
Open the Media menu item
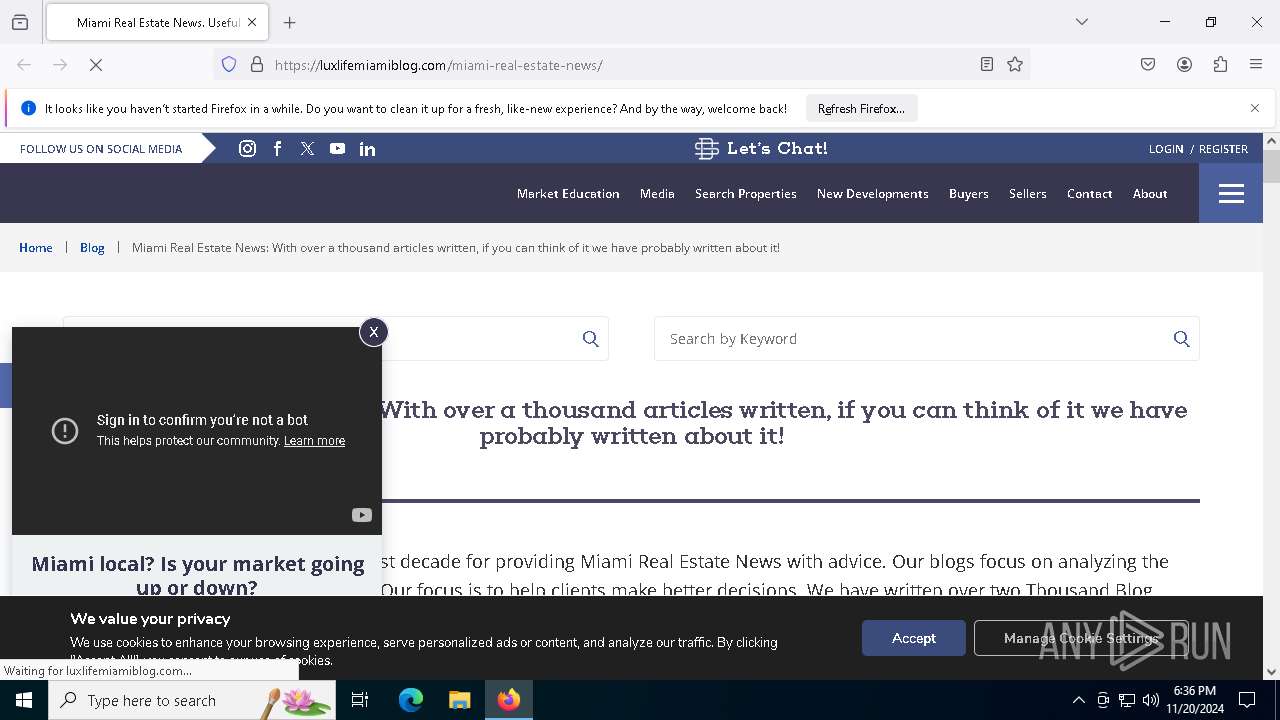coord(657,194)
